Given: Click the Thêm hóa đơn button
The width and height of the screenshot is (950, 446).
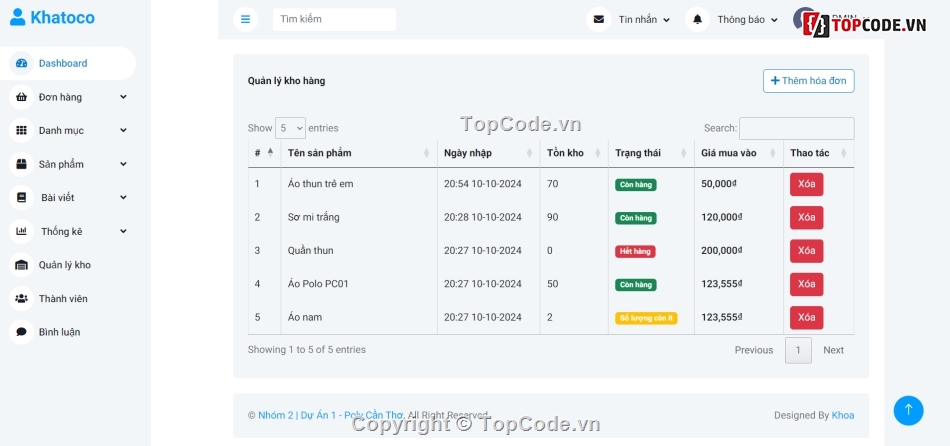Looking at the screenshot, I should [808, 81].
